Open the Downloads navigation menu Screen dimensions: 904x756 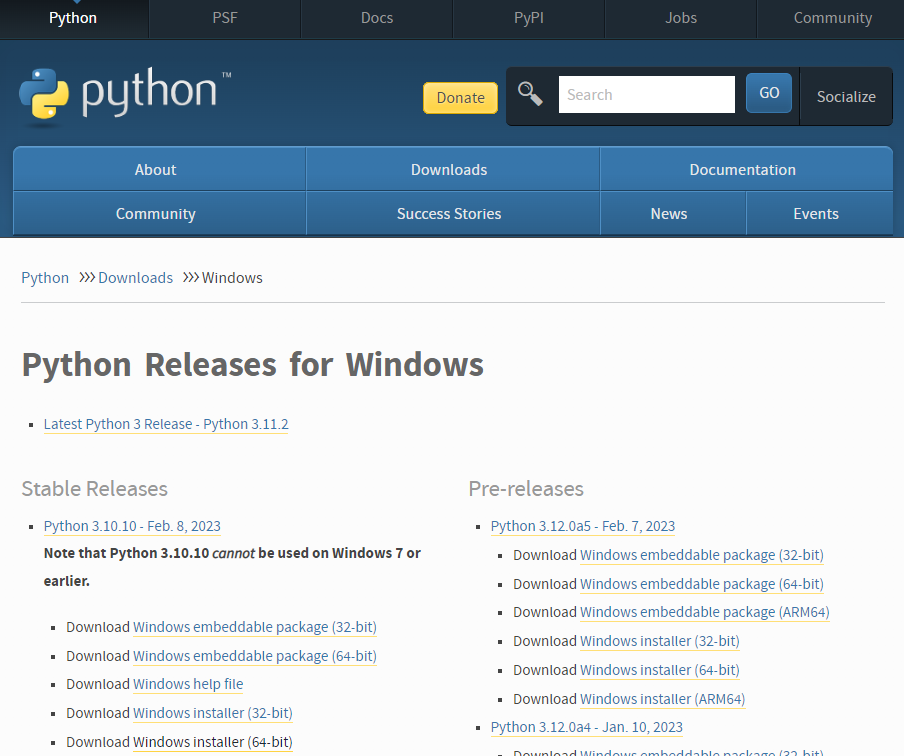449,169
